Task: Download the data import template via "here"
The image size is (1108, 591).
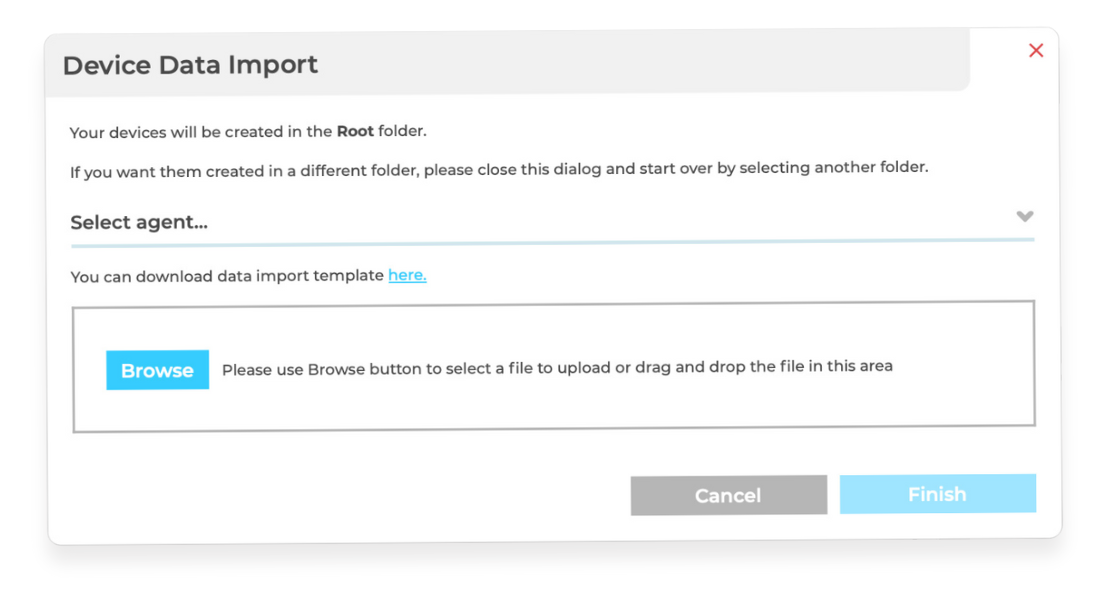Action: point(407,275)
